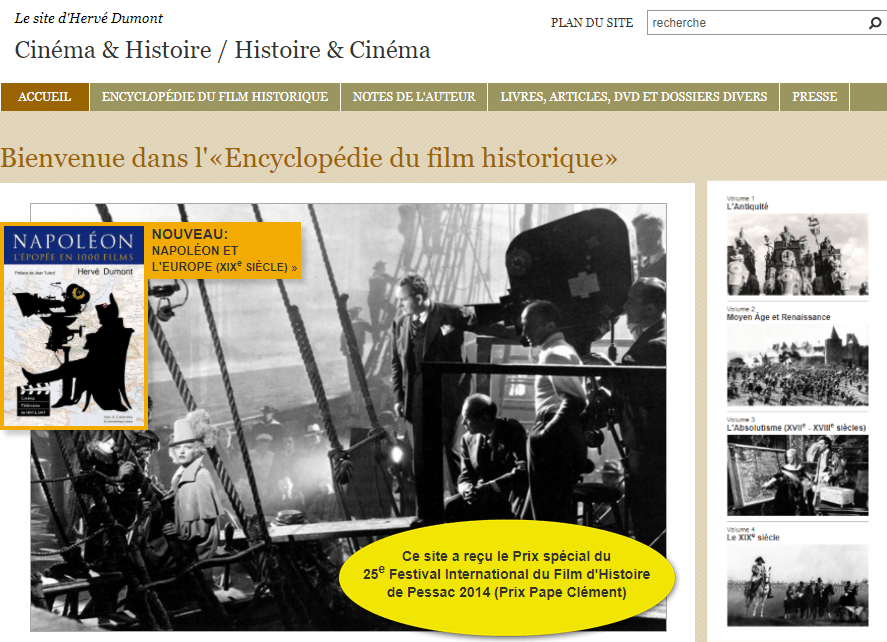Type in the recherche search field
887x642 pixels.
[755, 23]
